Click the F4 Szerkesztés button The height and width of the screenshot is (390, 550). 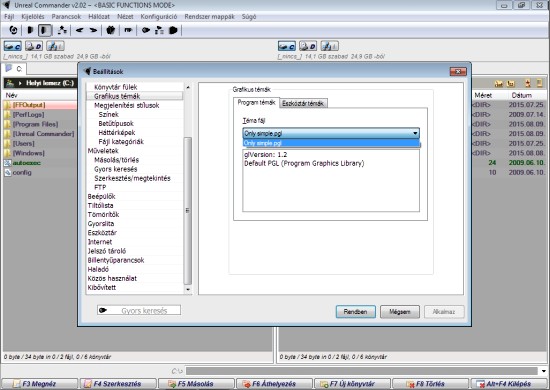118,384
